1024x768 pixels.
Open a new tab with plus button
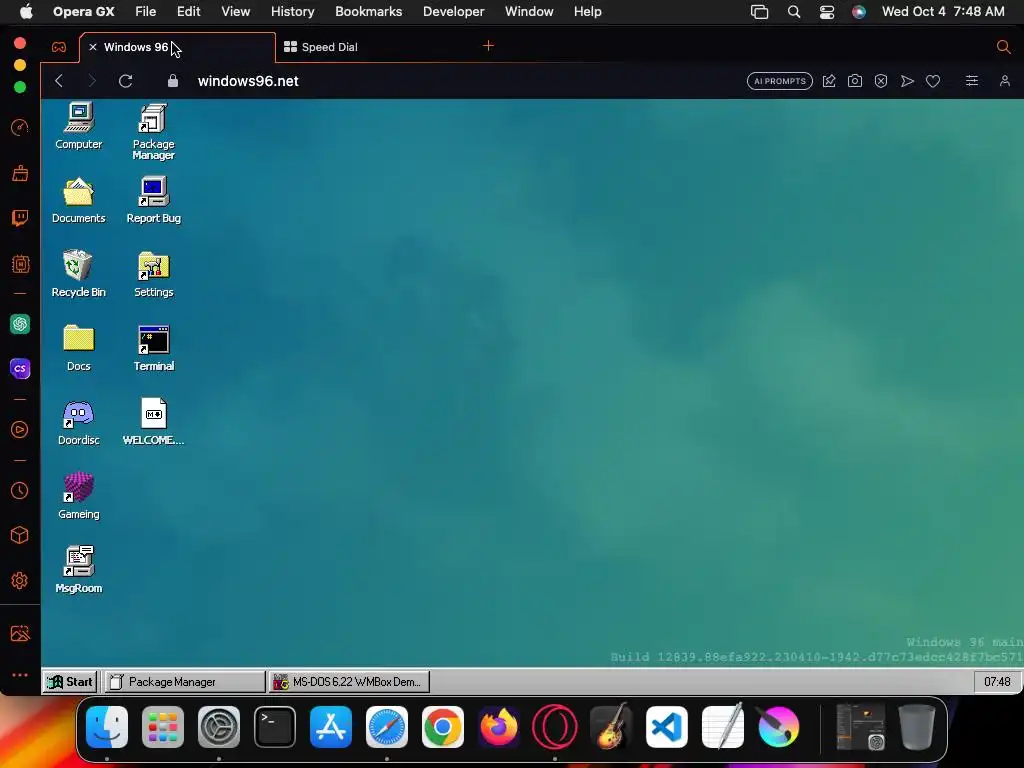(488, 46)
